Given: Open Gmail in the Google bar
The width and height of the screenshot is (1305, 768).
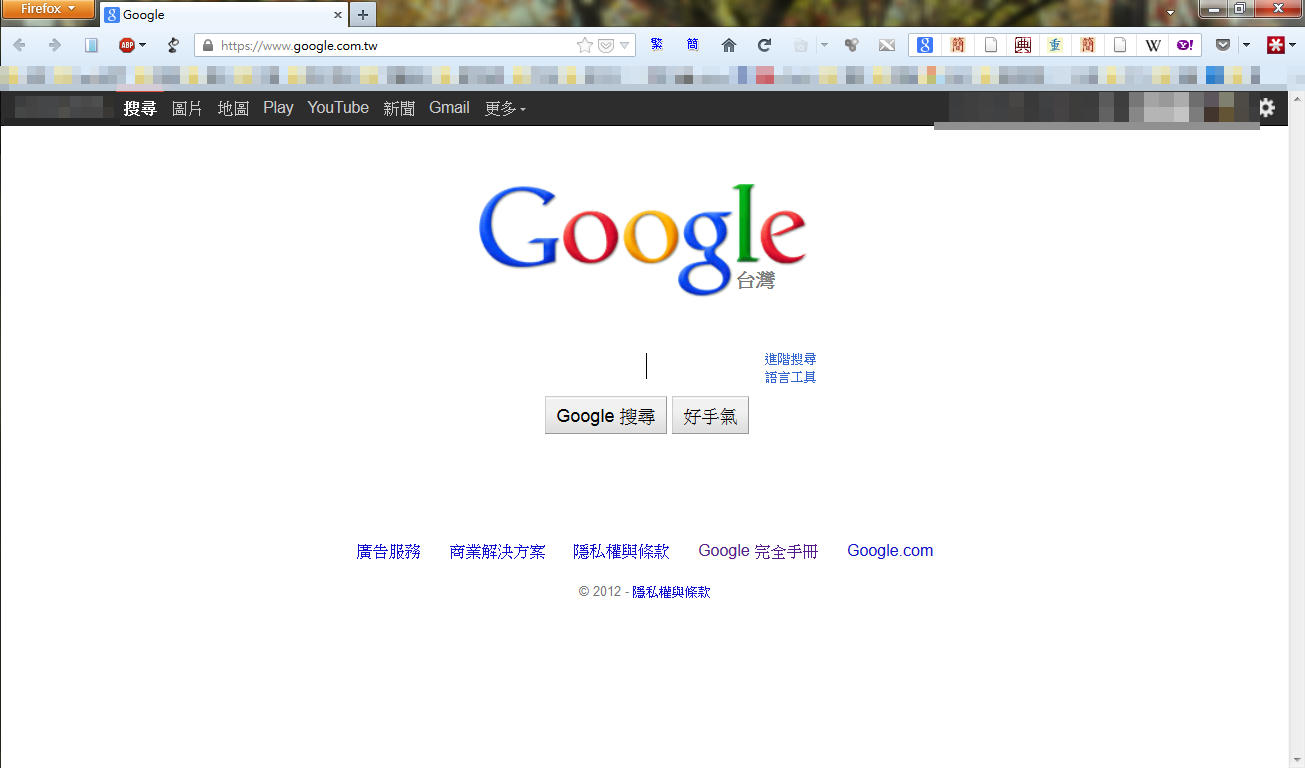Looking at the screenshot, I should pos(449,108).
